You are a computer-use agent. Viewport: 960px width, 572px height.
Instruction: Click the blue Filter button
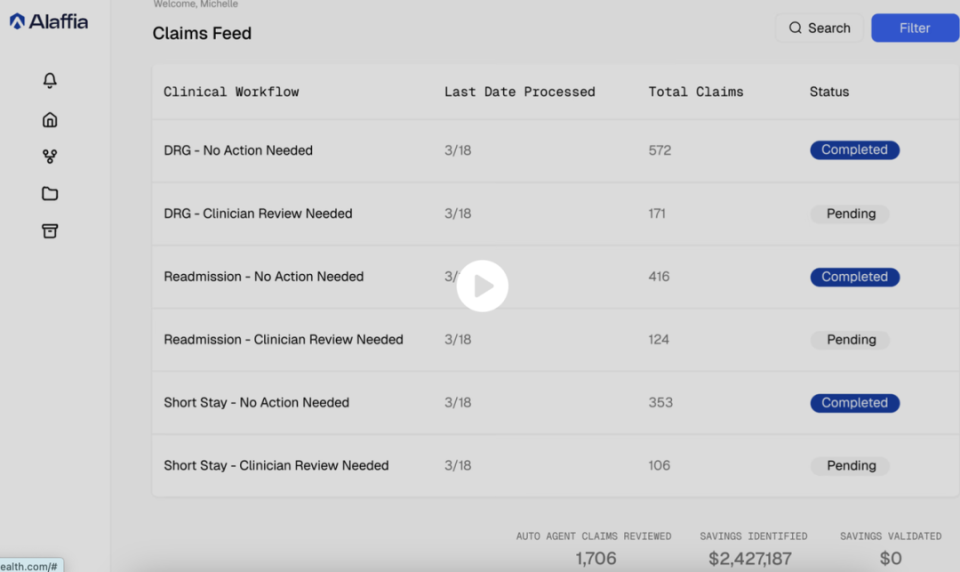(x=915, y=28)
